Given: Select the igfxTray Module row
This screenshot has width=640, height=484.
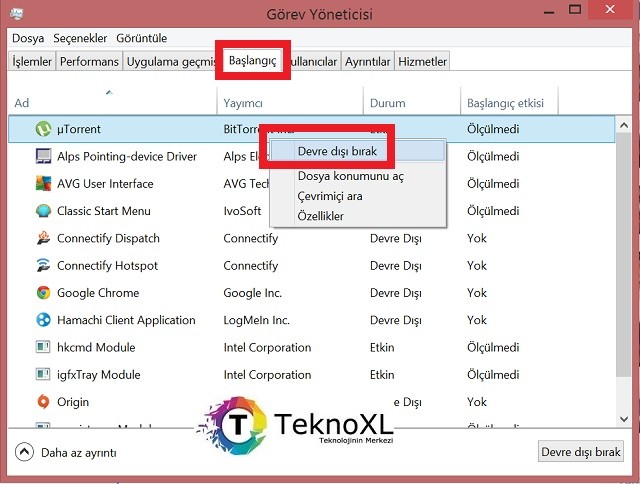Looking at the screenshot, I should point(312,375).
